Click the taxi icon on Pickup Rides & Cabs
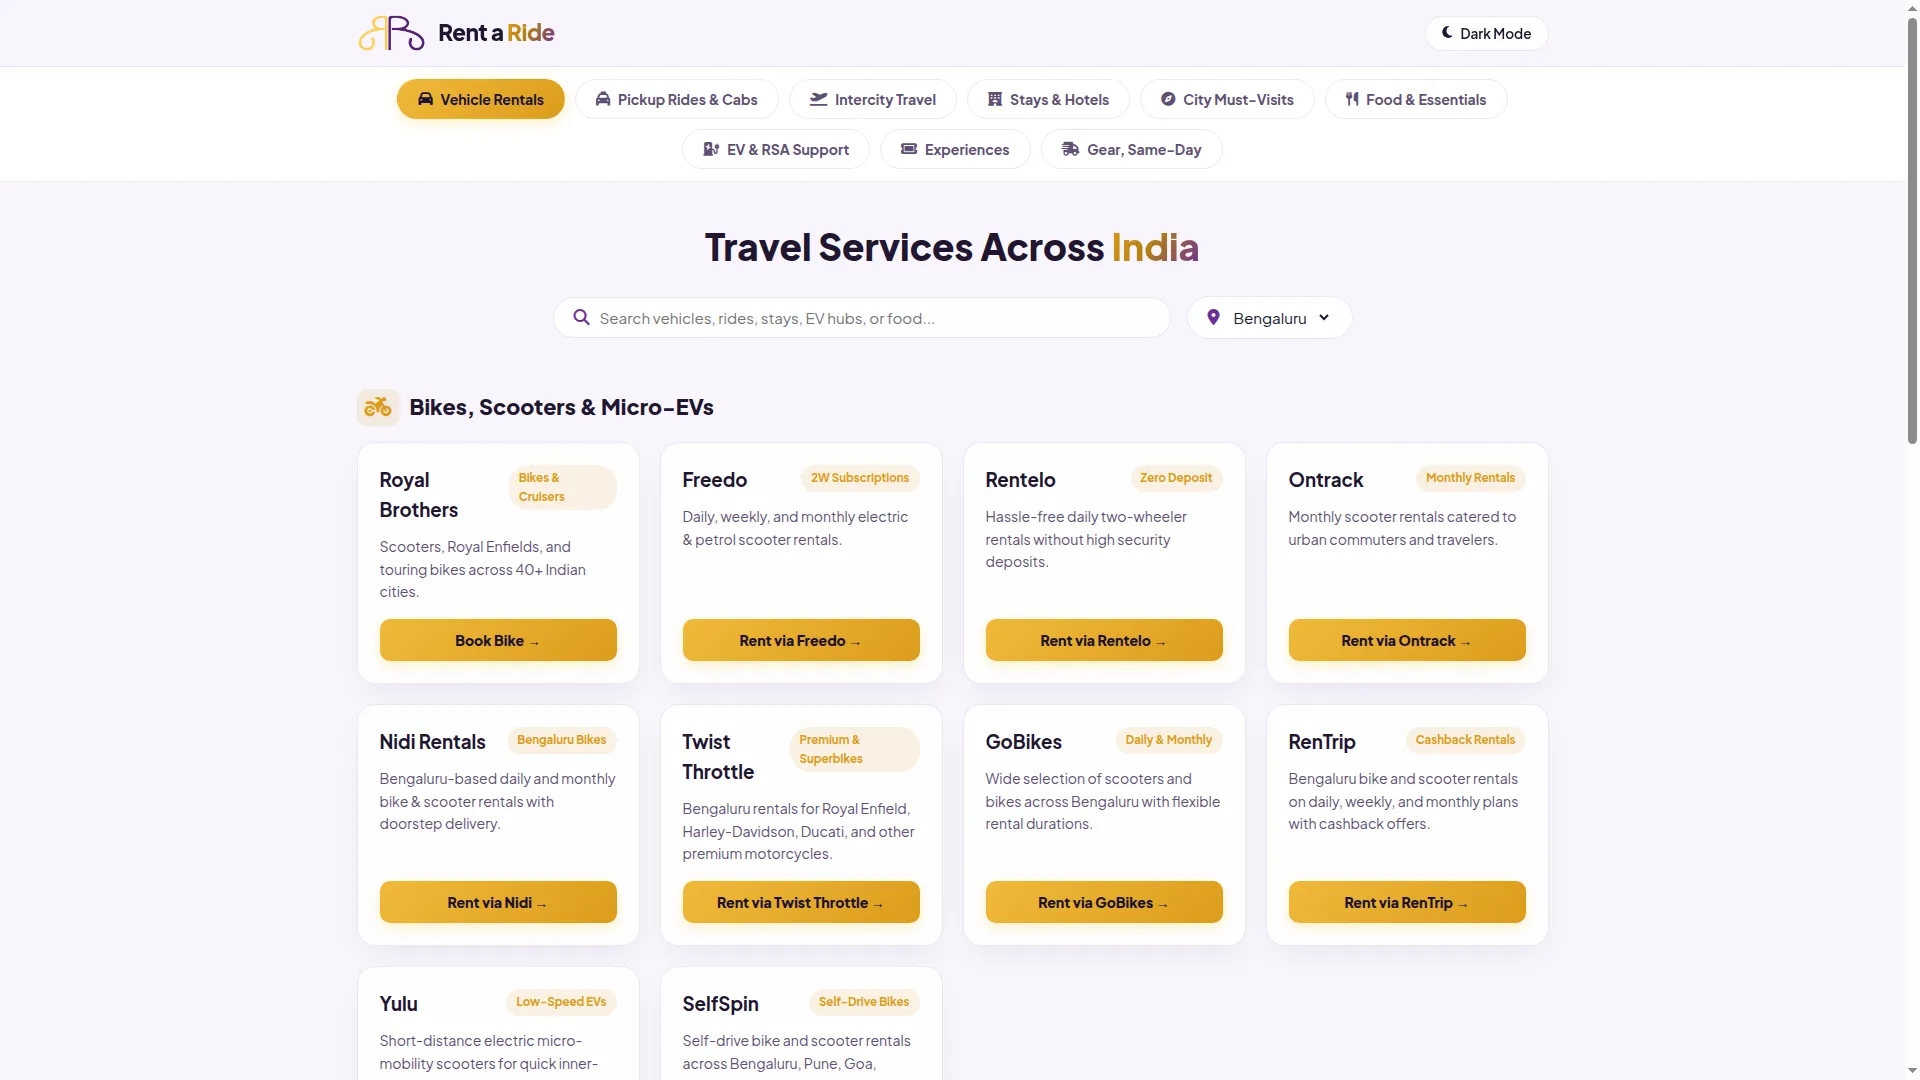This screenshot has height=1080, width=1920. tap(603, 99)
